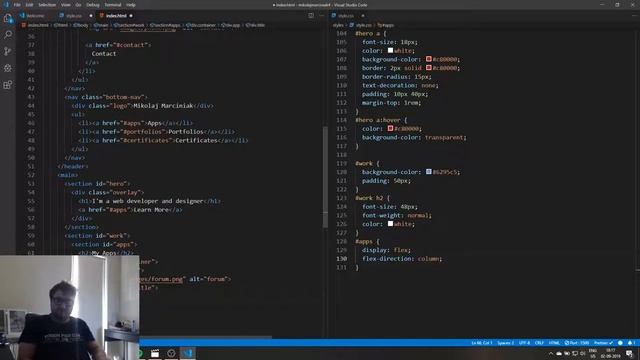Click the section#work breadcrumb item
640x360 pixels.
(129, 25)
